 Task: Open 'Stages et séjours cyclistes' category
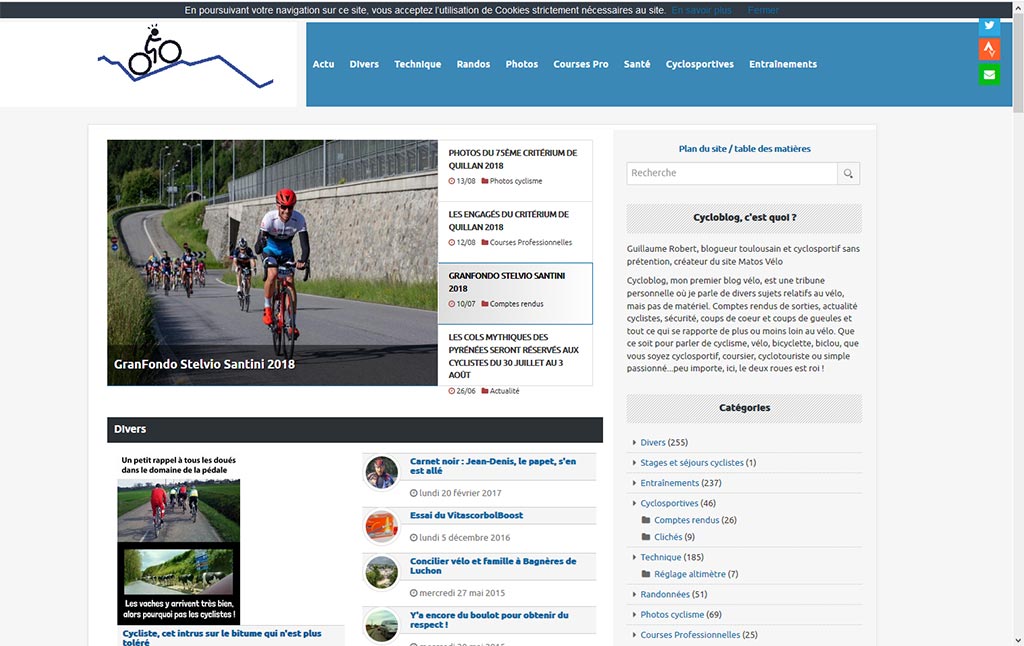pyautogui.click(x=692, y=462)
